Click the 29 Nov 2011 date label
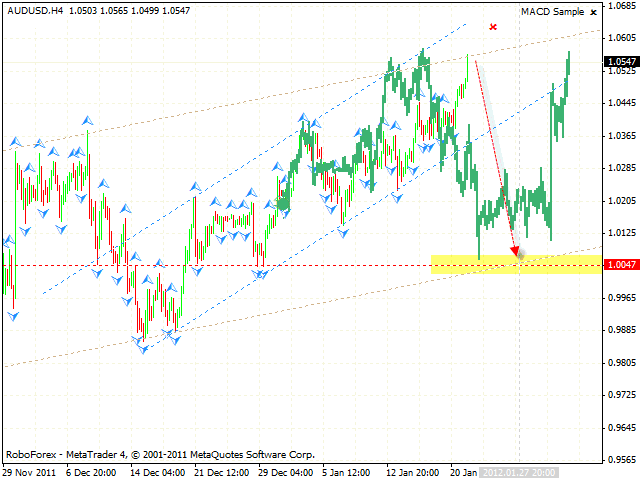This screenshot has height=480, width=640. 30,472
